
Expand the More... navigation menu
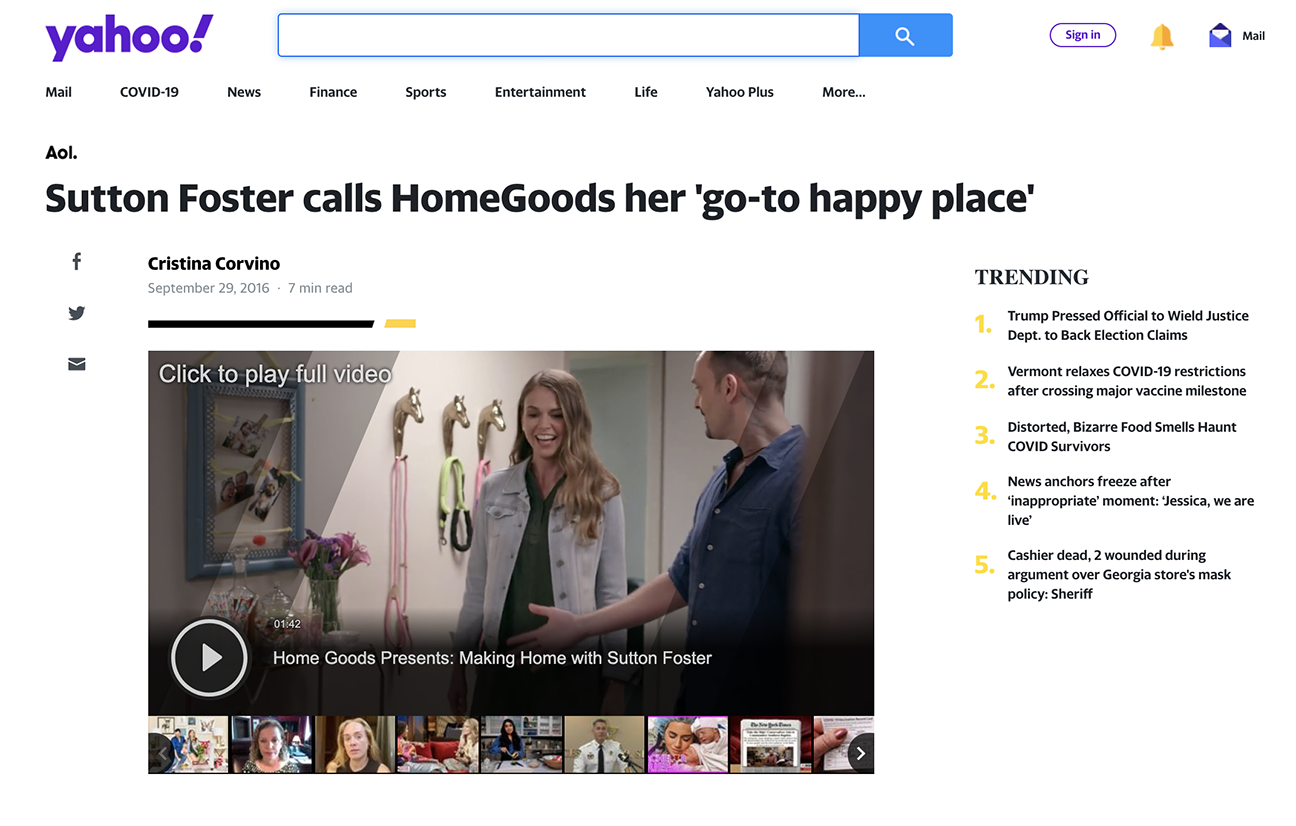(x=844, y=92)
